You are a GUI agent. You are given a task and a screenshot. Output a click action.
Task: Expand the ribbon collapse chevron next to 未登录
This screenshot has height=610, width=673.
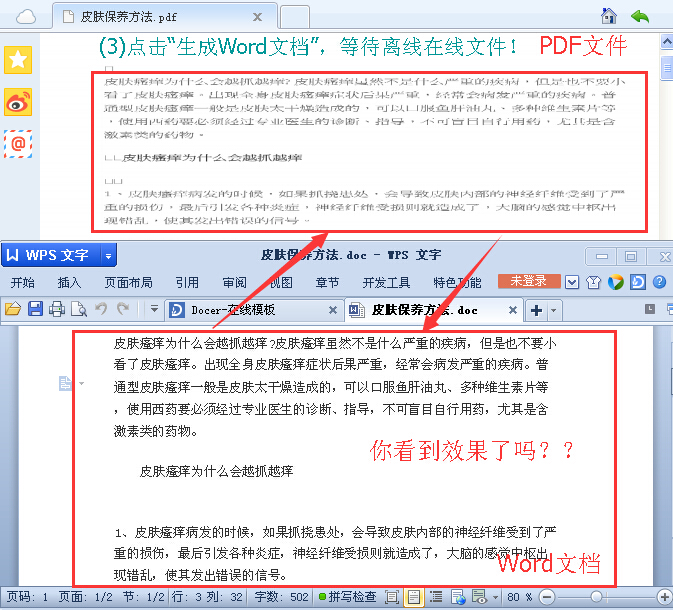[572, 282]
